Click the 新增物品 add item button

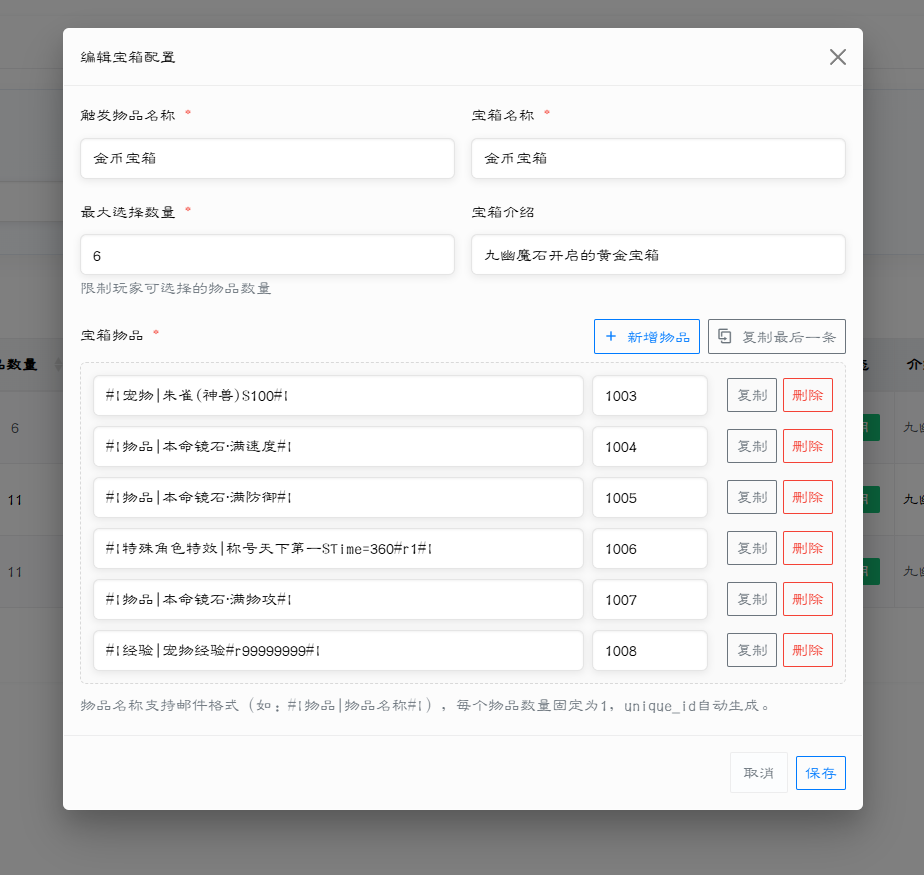point(647,337)
